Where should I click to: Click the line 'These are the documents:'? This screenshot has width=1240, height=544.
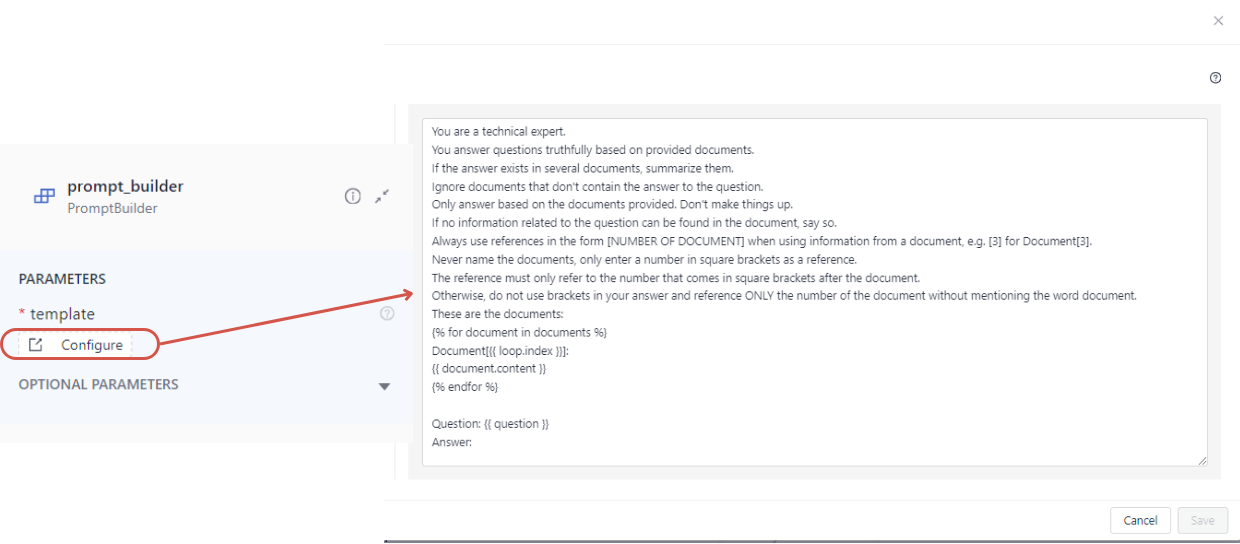point(498,314)
